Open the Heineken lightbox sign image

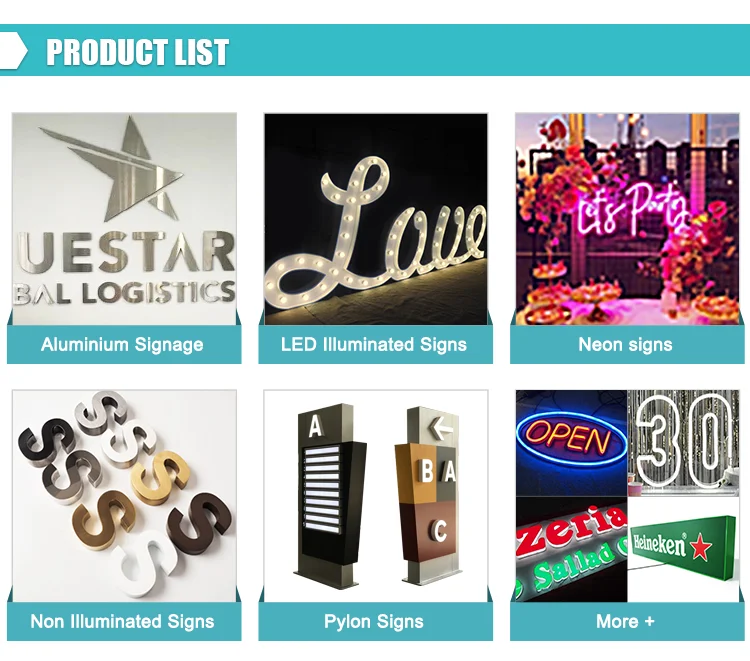click(684, 549)
